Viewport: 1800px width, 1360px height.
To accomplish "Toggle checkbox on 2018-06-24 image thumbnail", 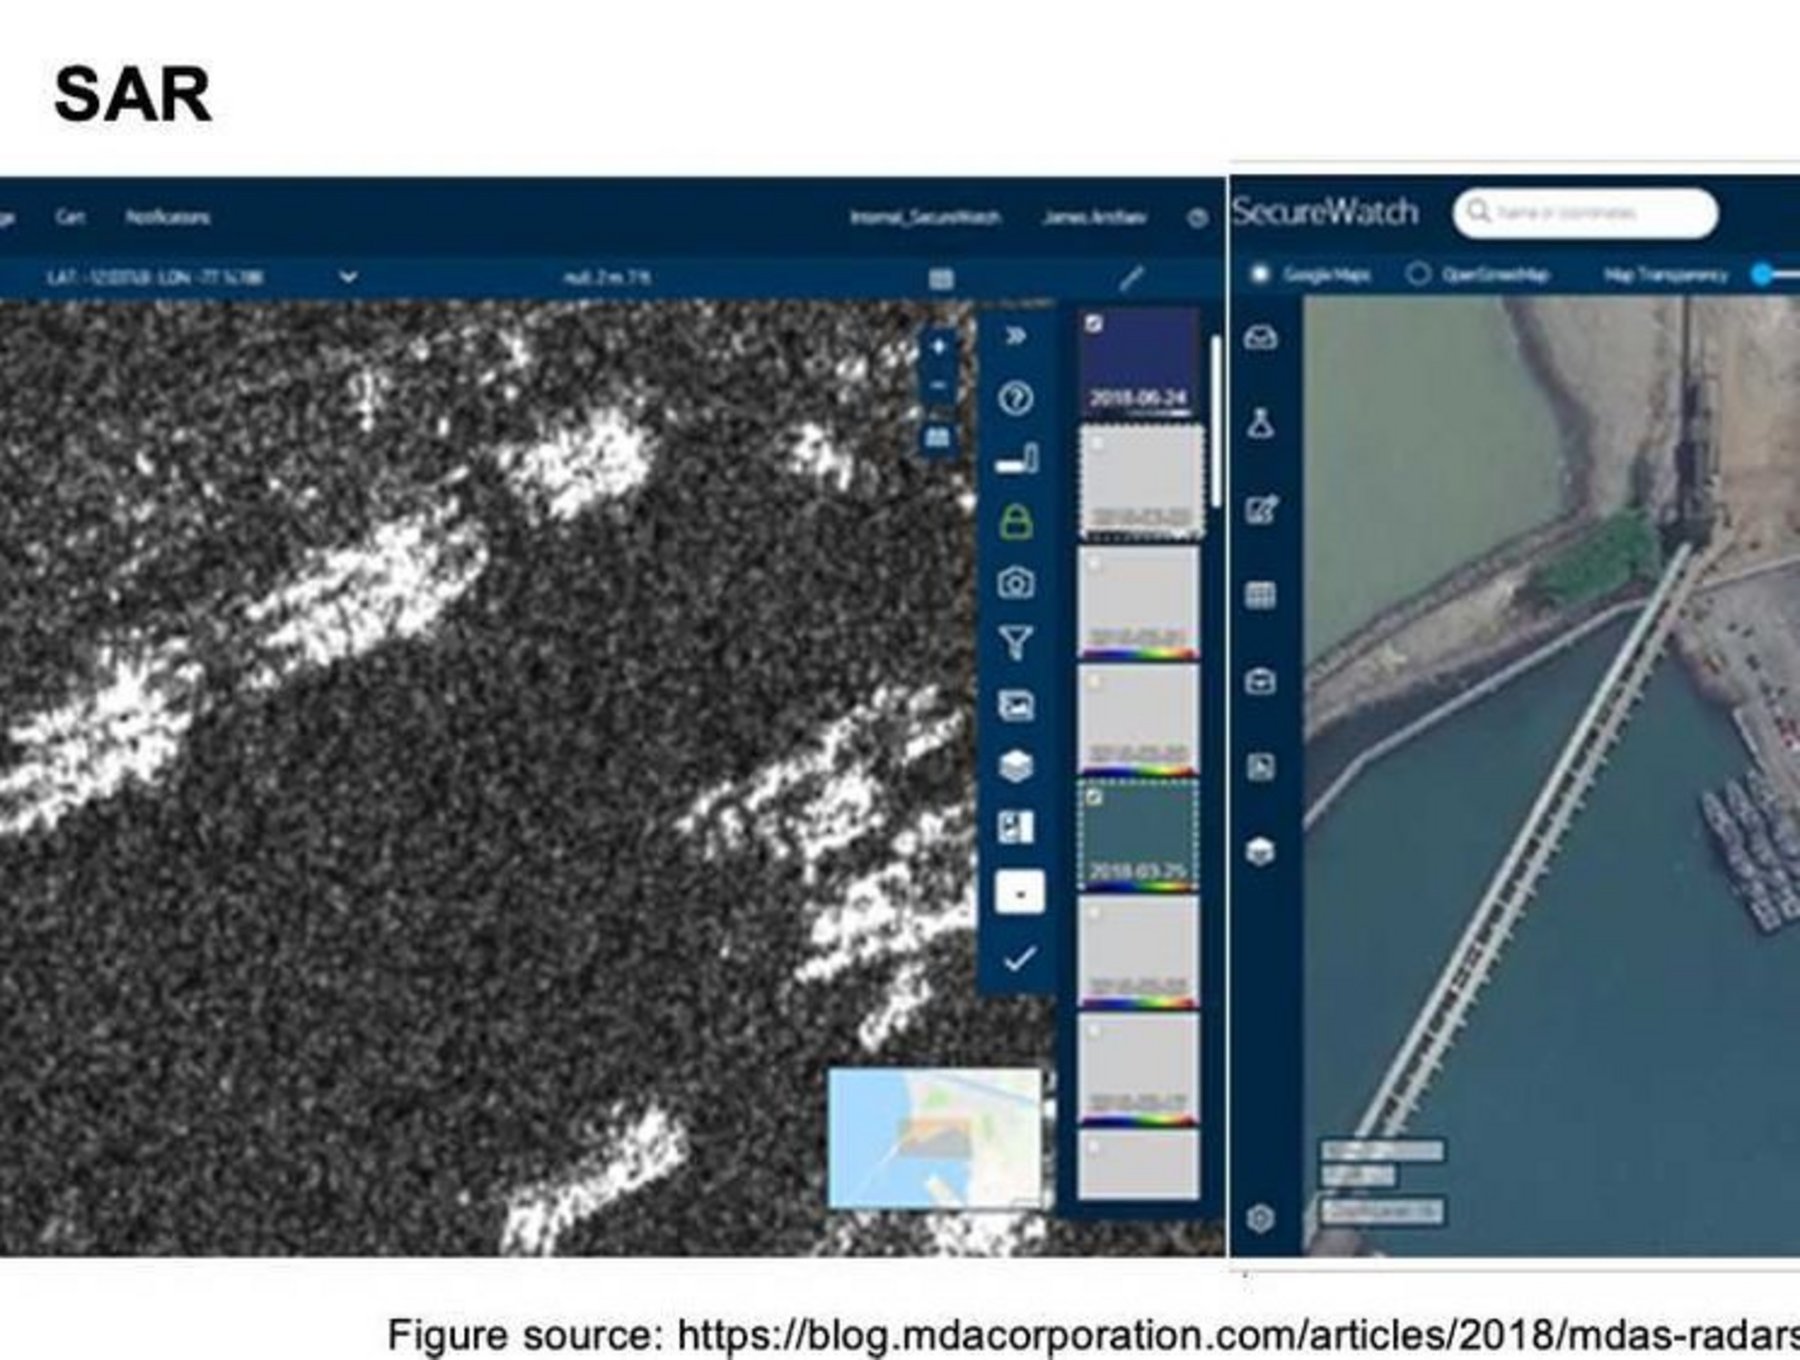I will pyautogui.click(x=1095, y=324).
